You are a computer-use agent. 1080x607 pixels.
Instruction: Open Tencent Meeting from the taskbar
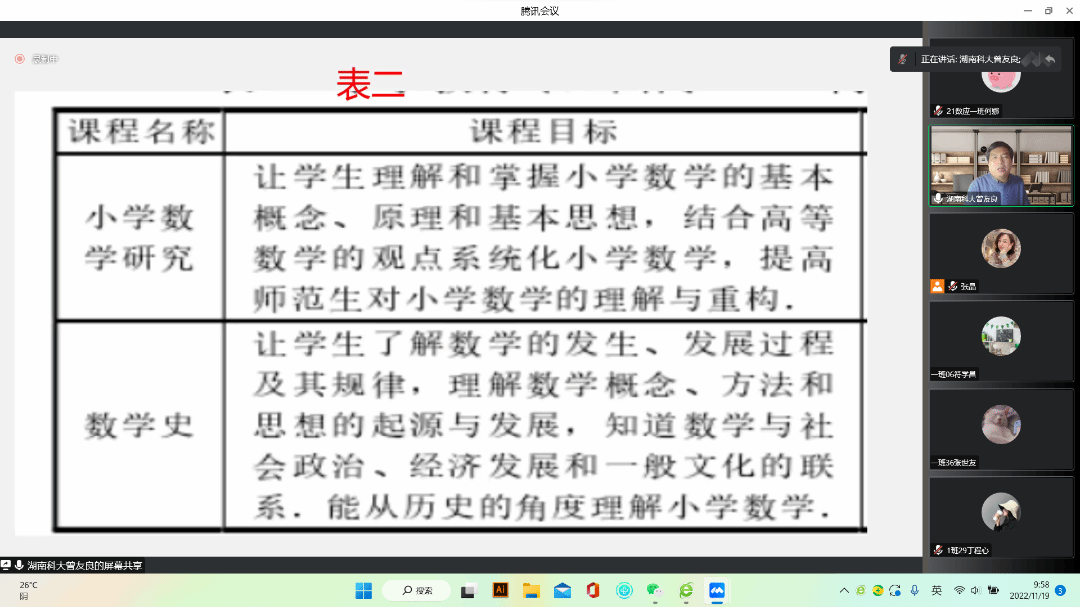716,590
